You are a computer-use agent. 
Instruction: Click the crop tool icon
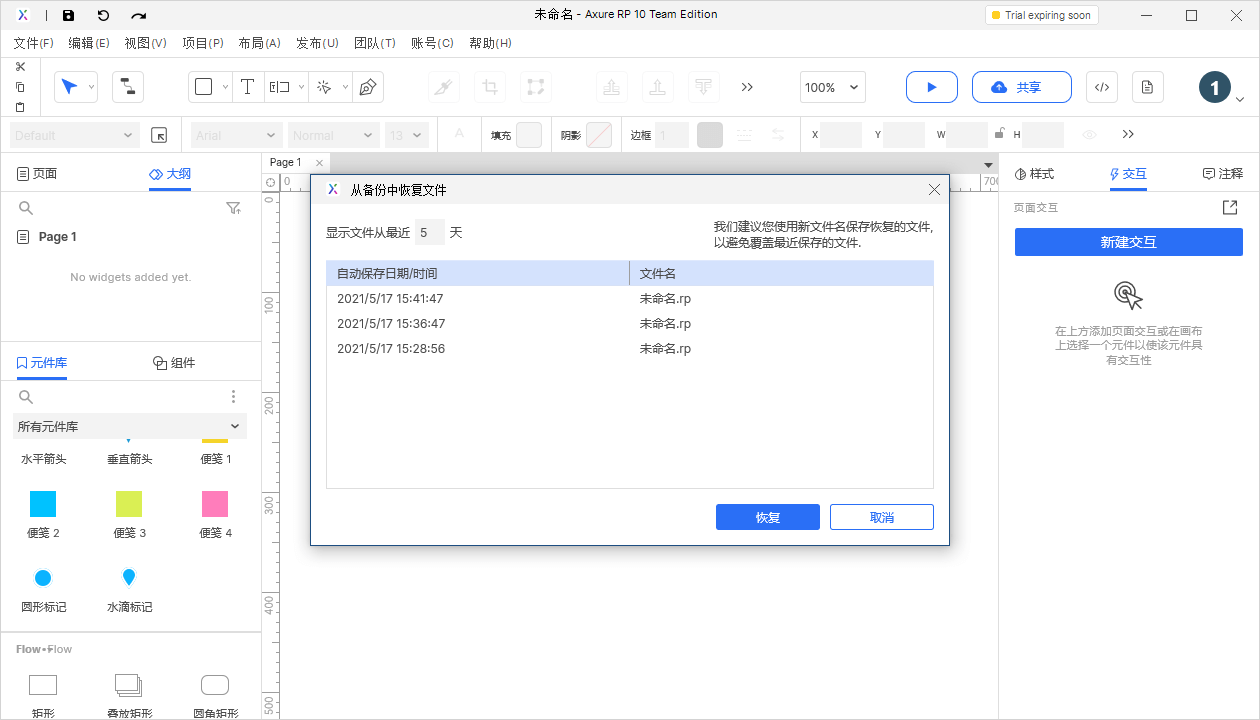pos(490,87)
